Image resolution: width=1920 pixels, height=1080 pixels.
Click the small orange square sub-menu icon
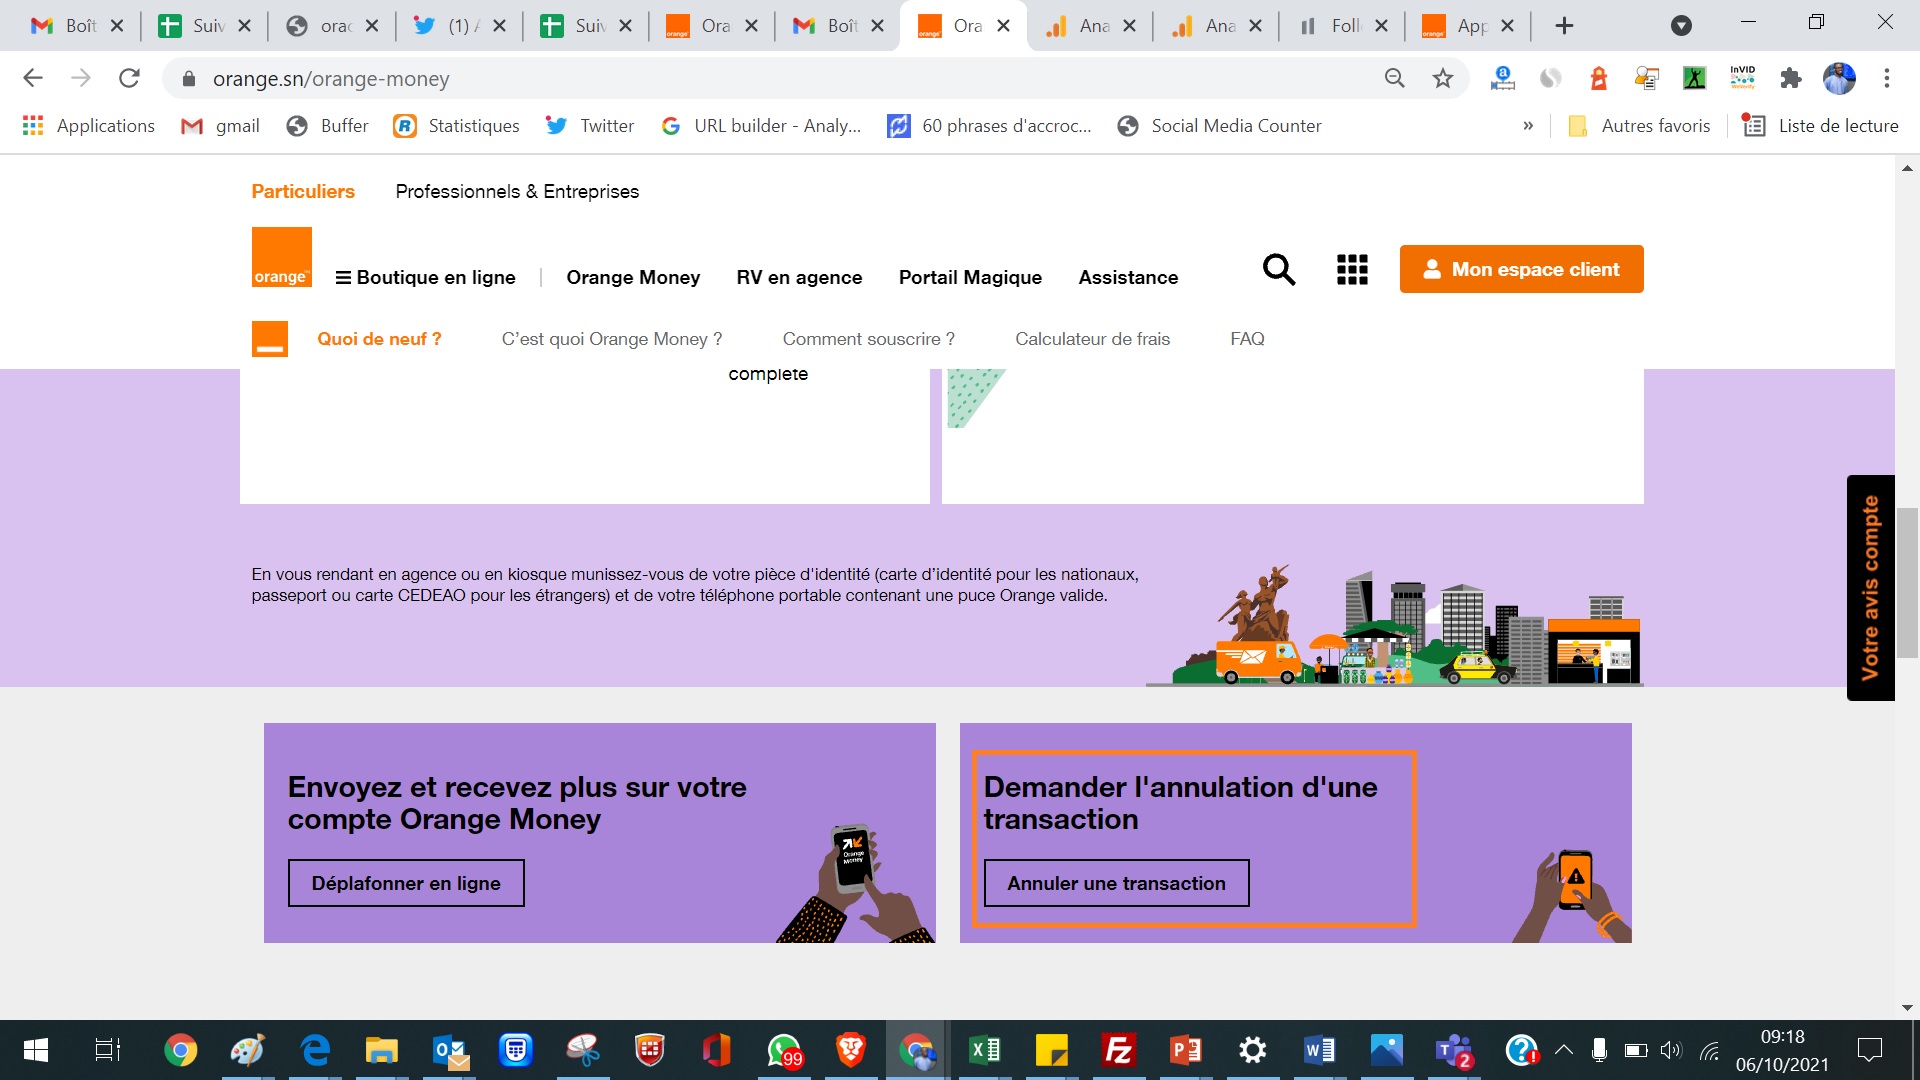[x=270, y=339]
